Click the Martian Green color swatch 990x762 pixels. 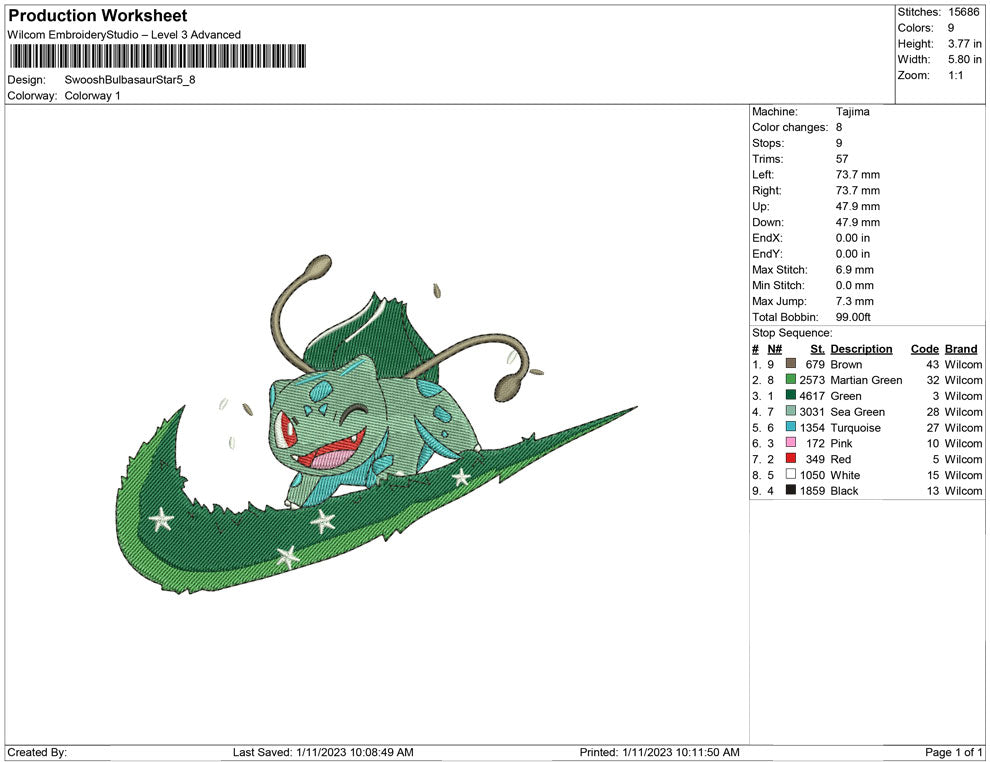(790, 379)
